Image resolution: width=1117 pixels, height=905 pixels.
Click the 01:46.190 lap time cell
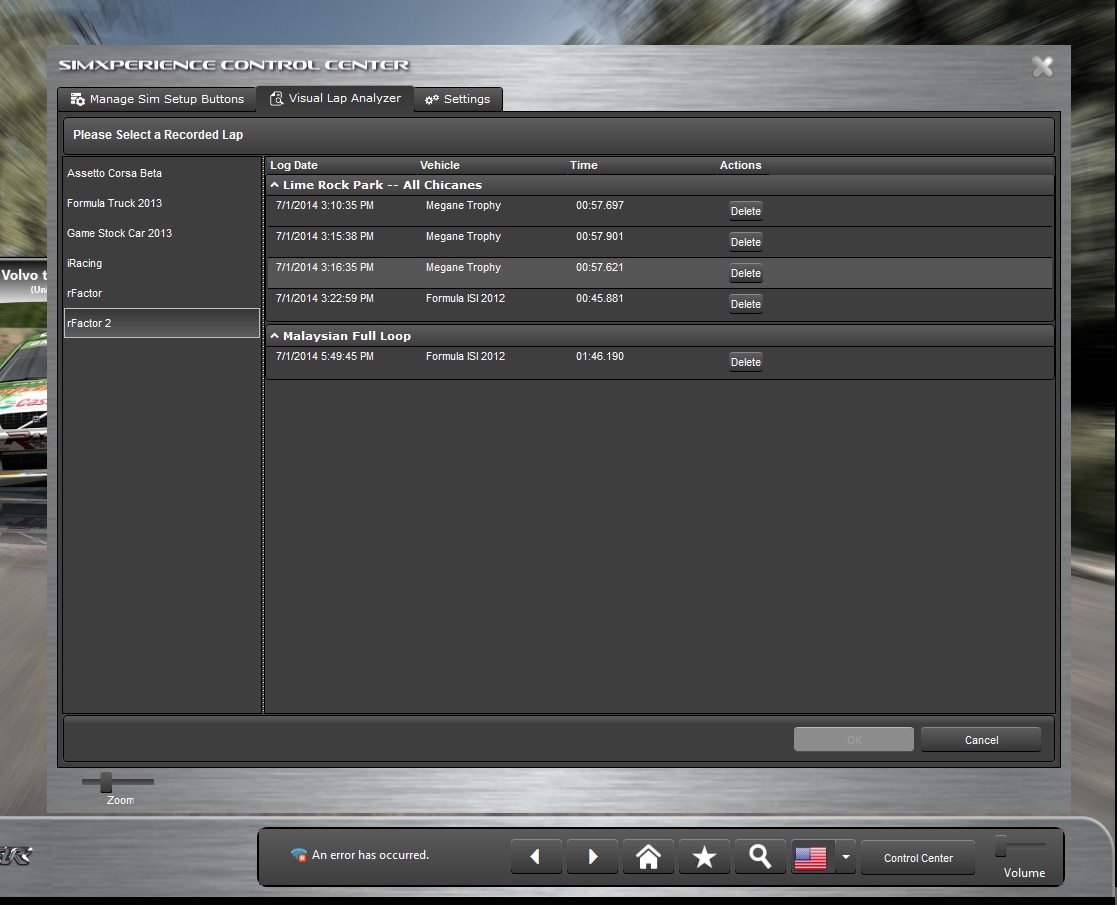[x=600, y=356]
